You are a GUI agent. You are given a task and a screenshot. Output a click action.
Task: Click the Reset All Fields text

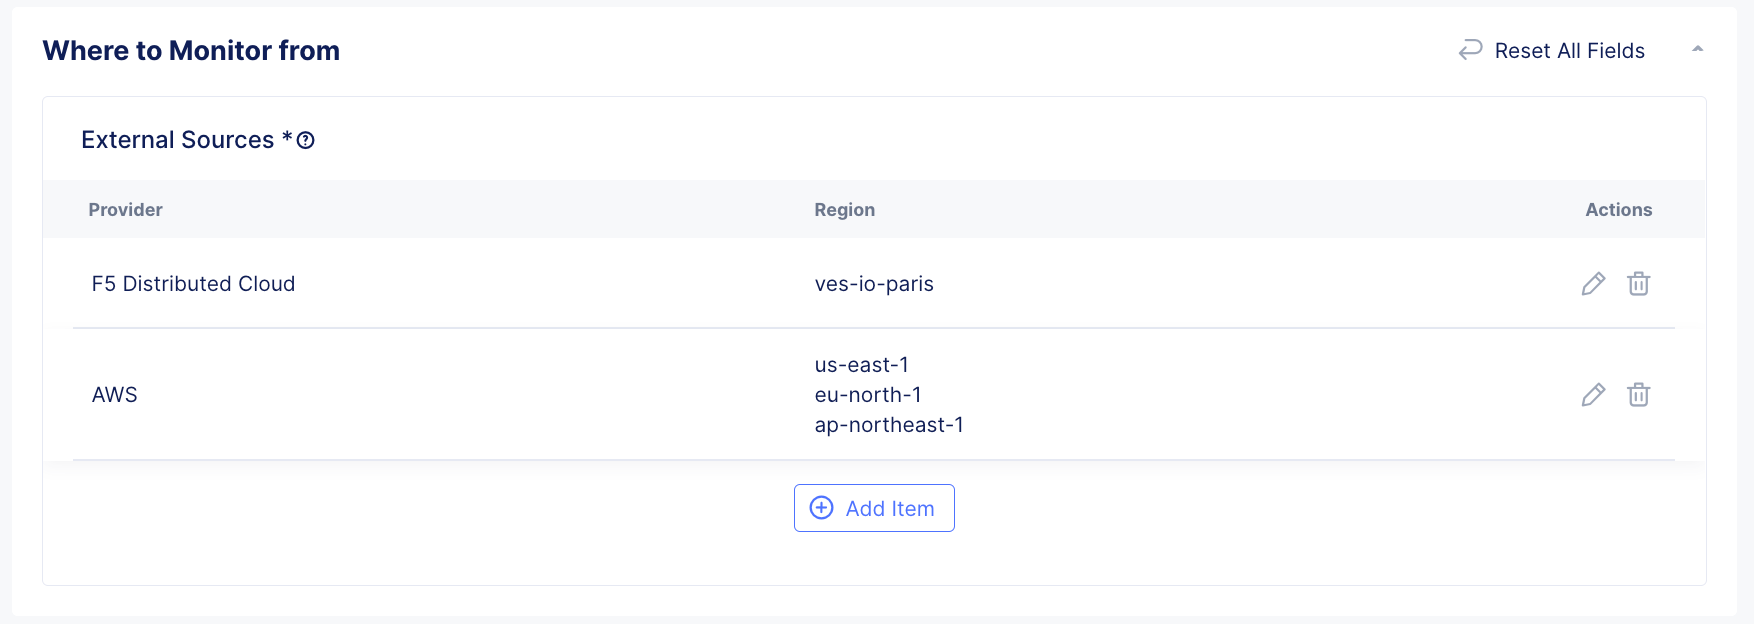point(1569,51)
